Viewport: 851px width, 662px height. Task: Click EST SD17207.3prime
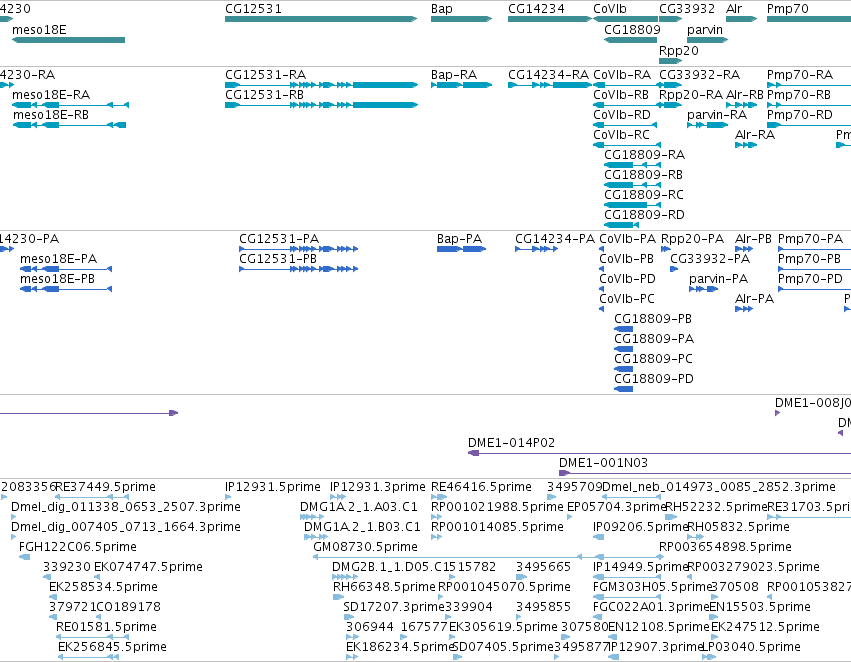393,607
